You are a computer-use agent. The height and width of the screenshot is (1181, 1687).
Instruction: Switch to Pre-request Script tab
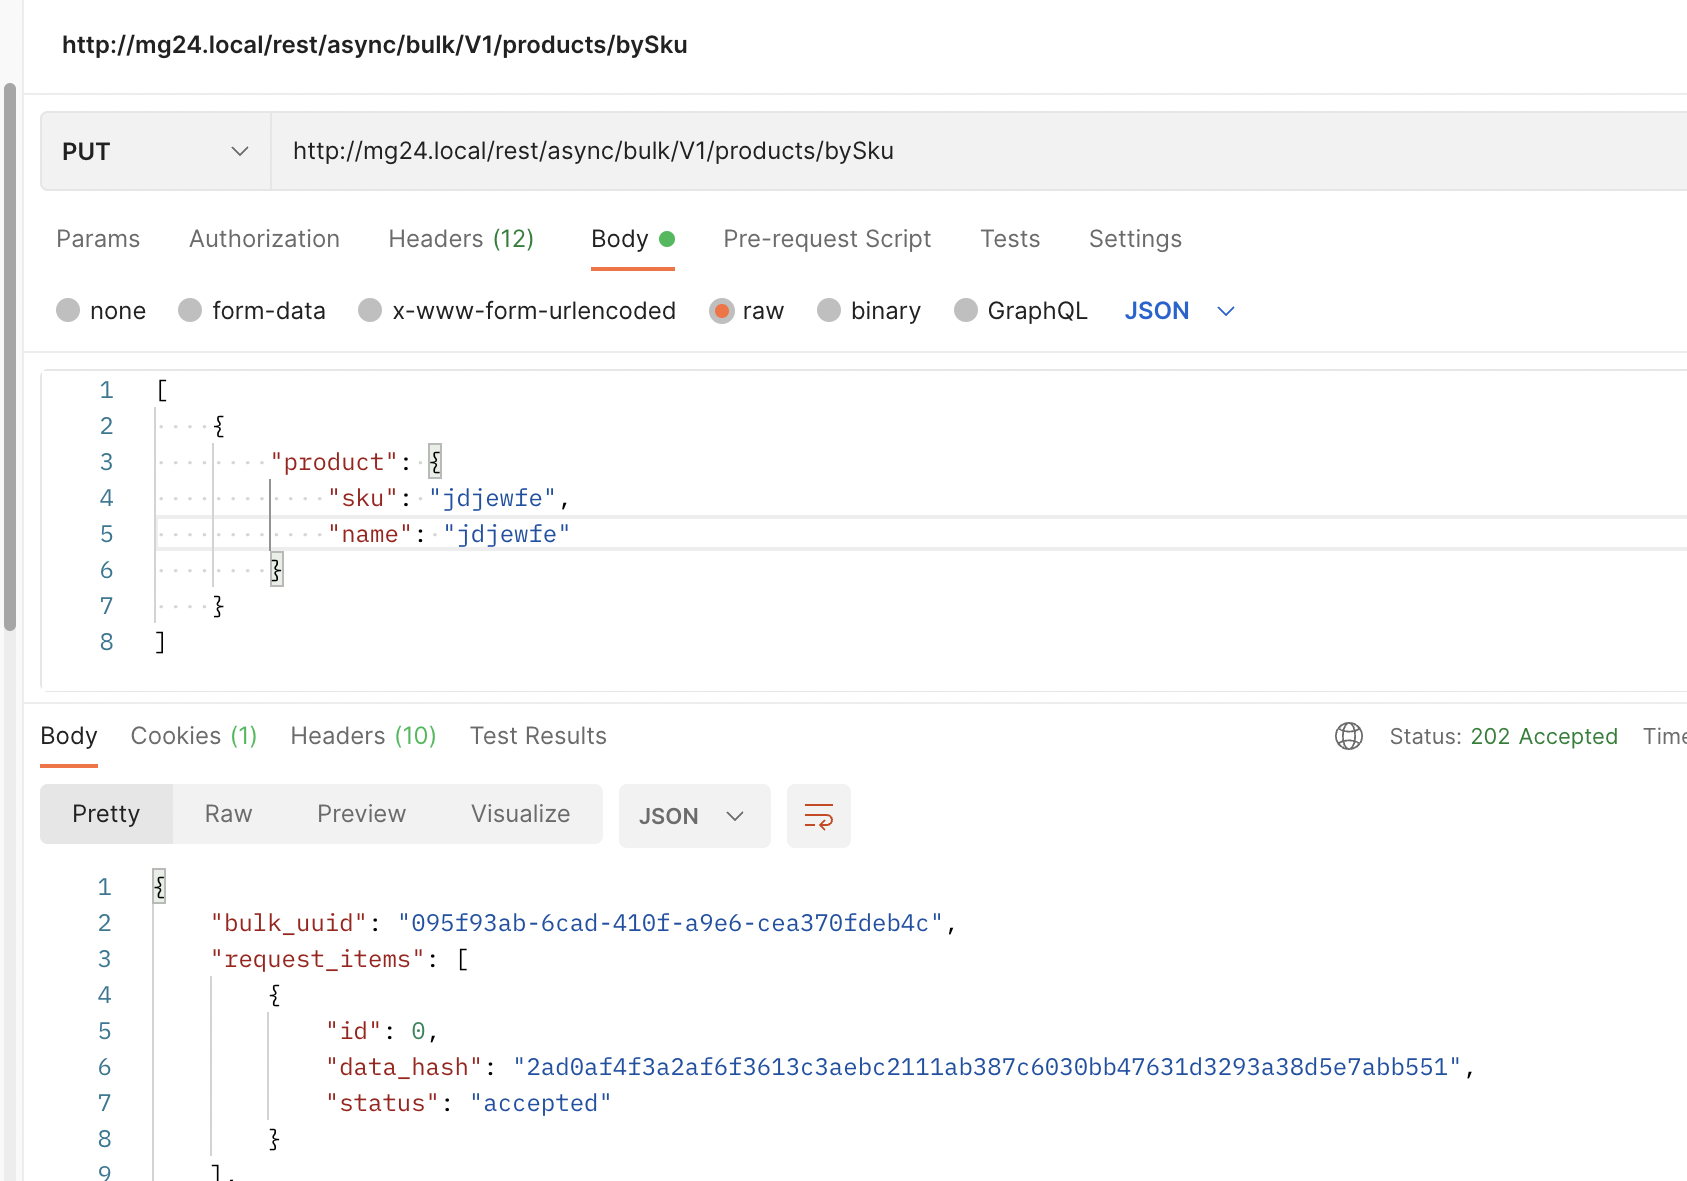(x=827, y=239)
